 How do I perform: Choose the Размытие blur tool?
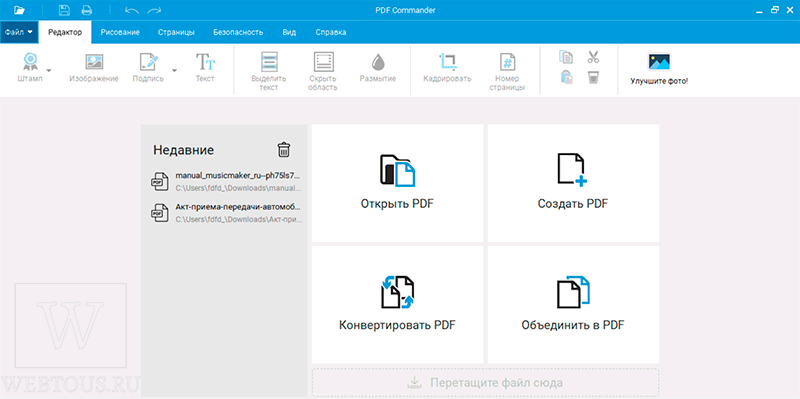(378, 68)
